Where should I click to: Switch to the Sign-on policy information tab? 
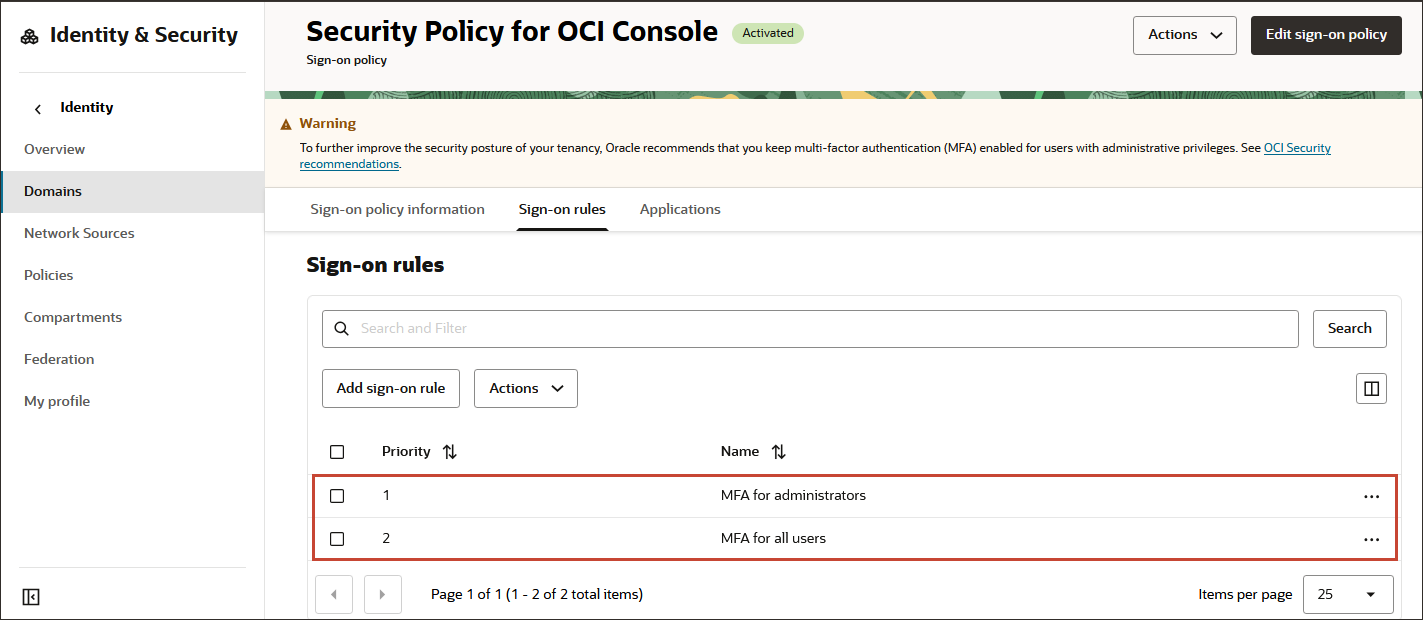click(397, 209)
